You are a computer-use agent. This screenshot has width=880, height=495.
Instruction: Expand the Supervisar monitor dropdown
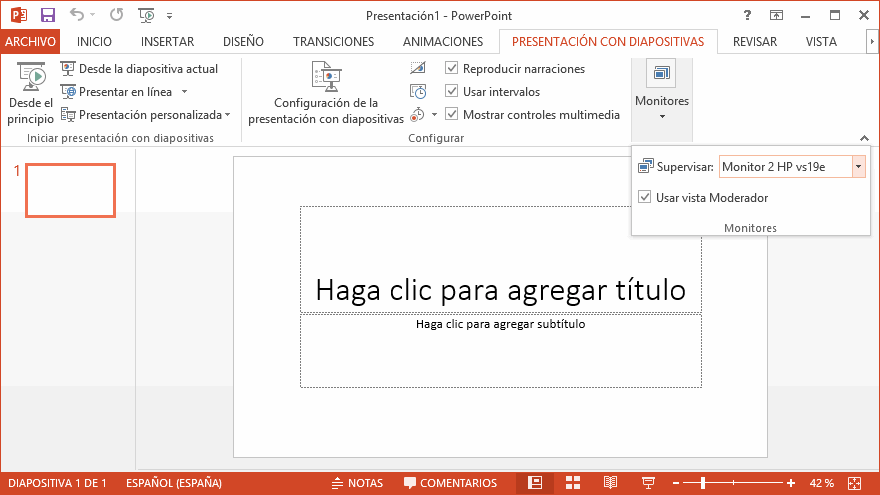(858, 167)
